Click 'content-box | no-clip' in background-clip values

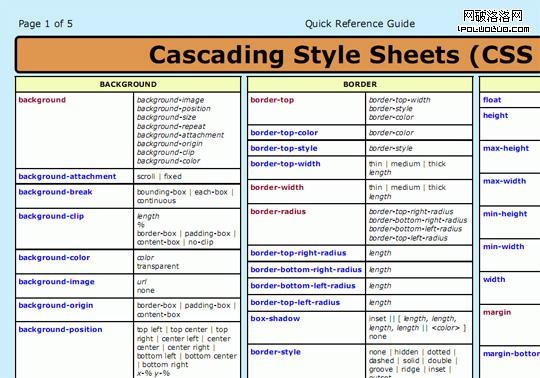click(x=175, y=242)
